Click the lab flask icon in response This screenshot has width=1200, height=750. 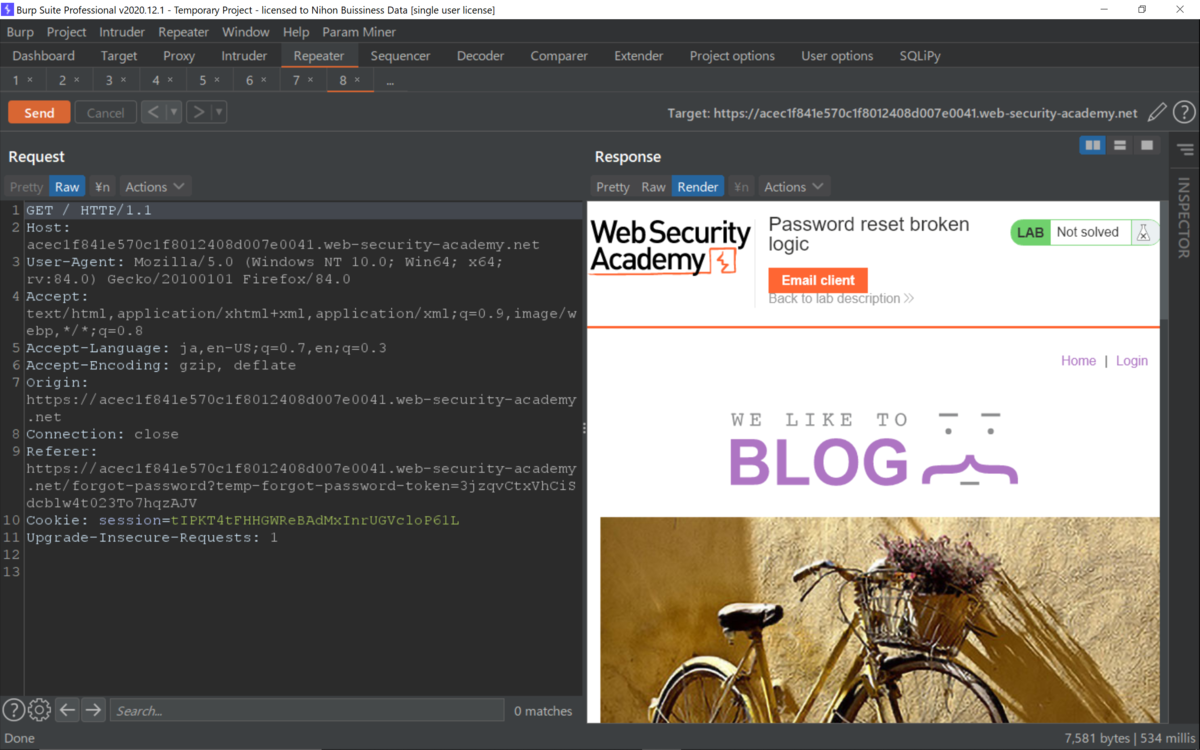pos(1143,232)
